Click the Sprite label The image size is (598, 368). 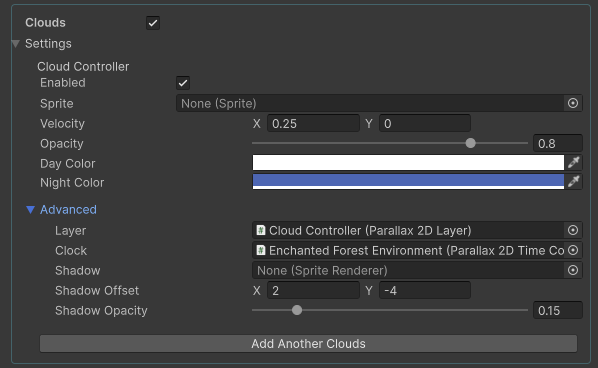click(57, 104)
